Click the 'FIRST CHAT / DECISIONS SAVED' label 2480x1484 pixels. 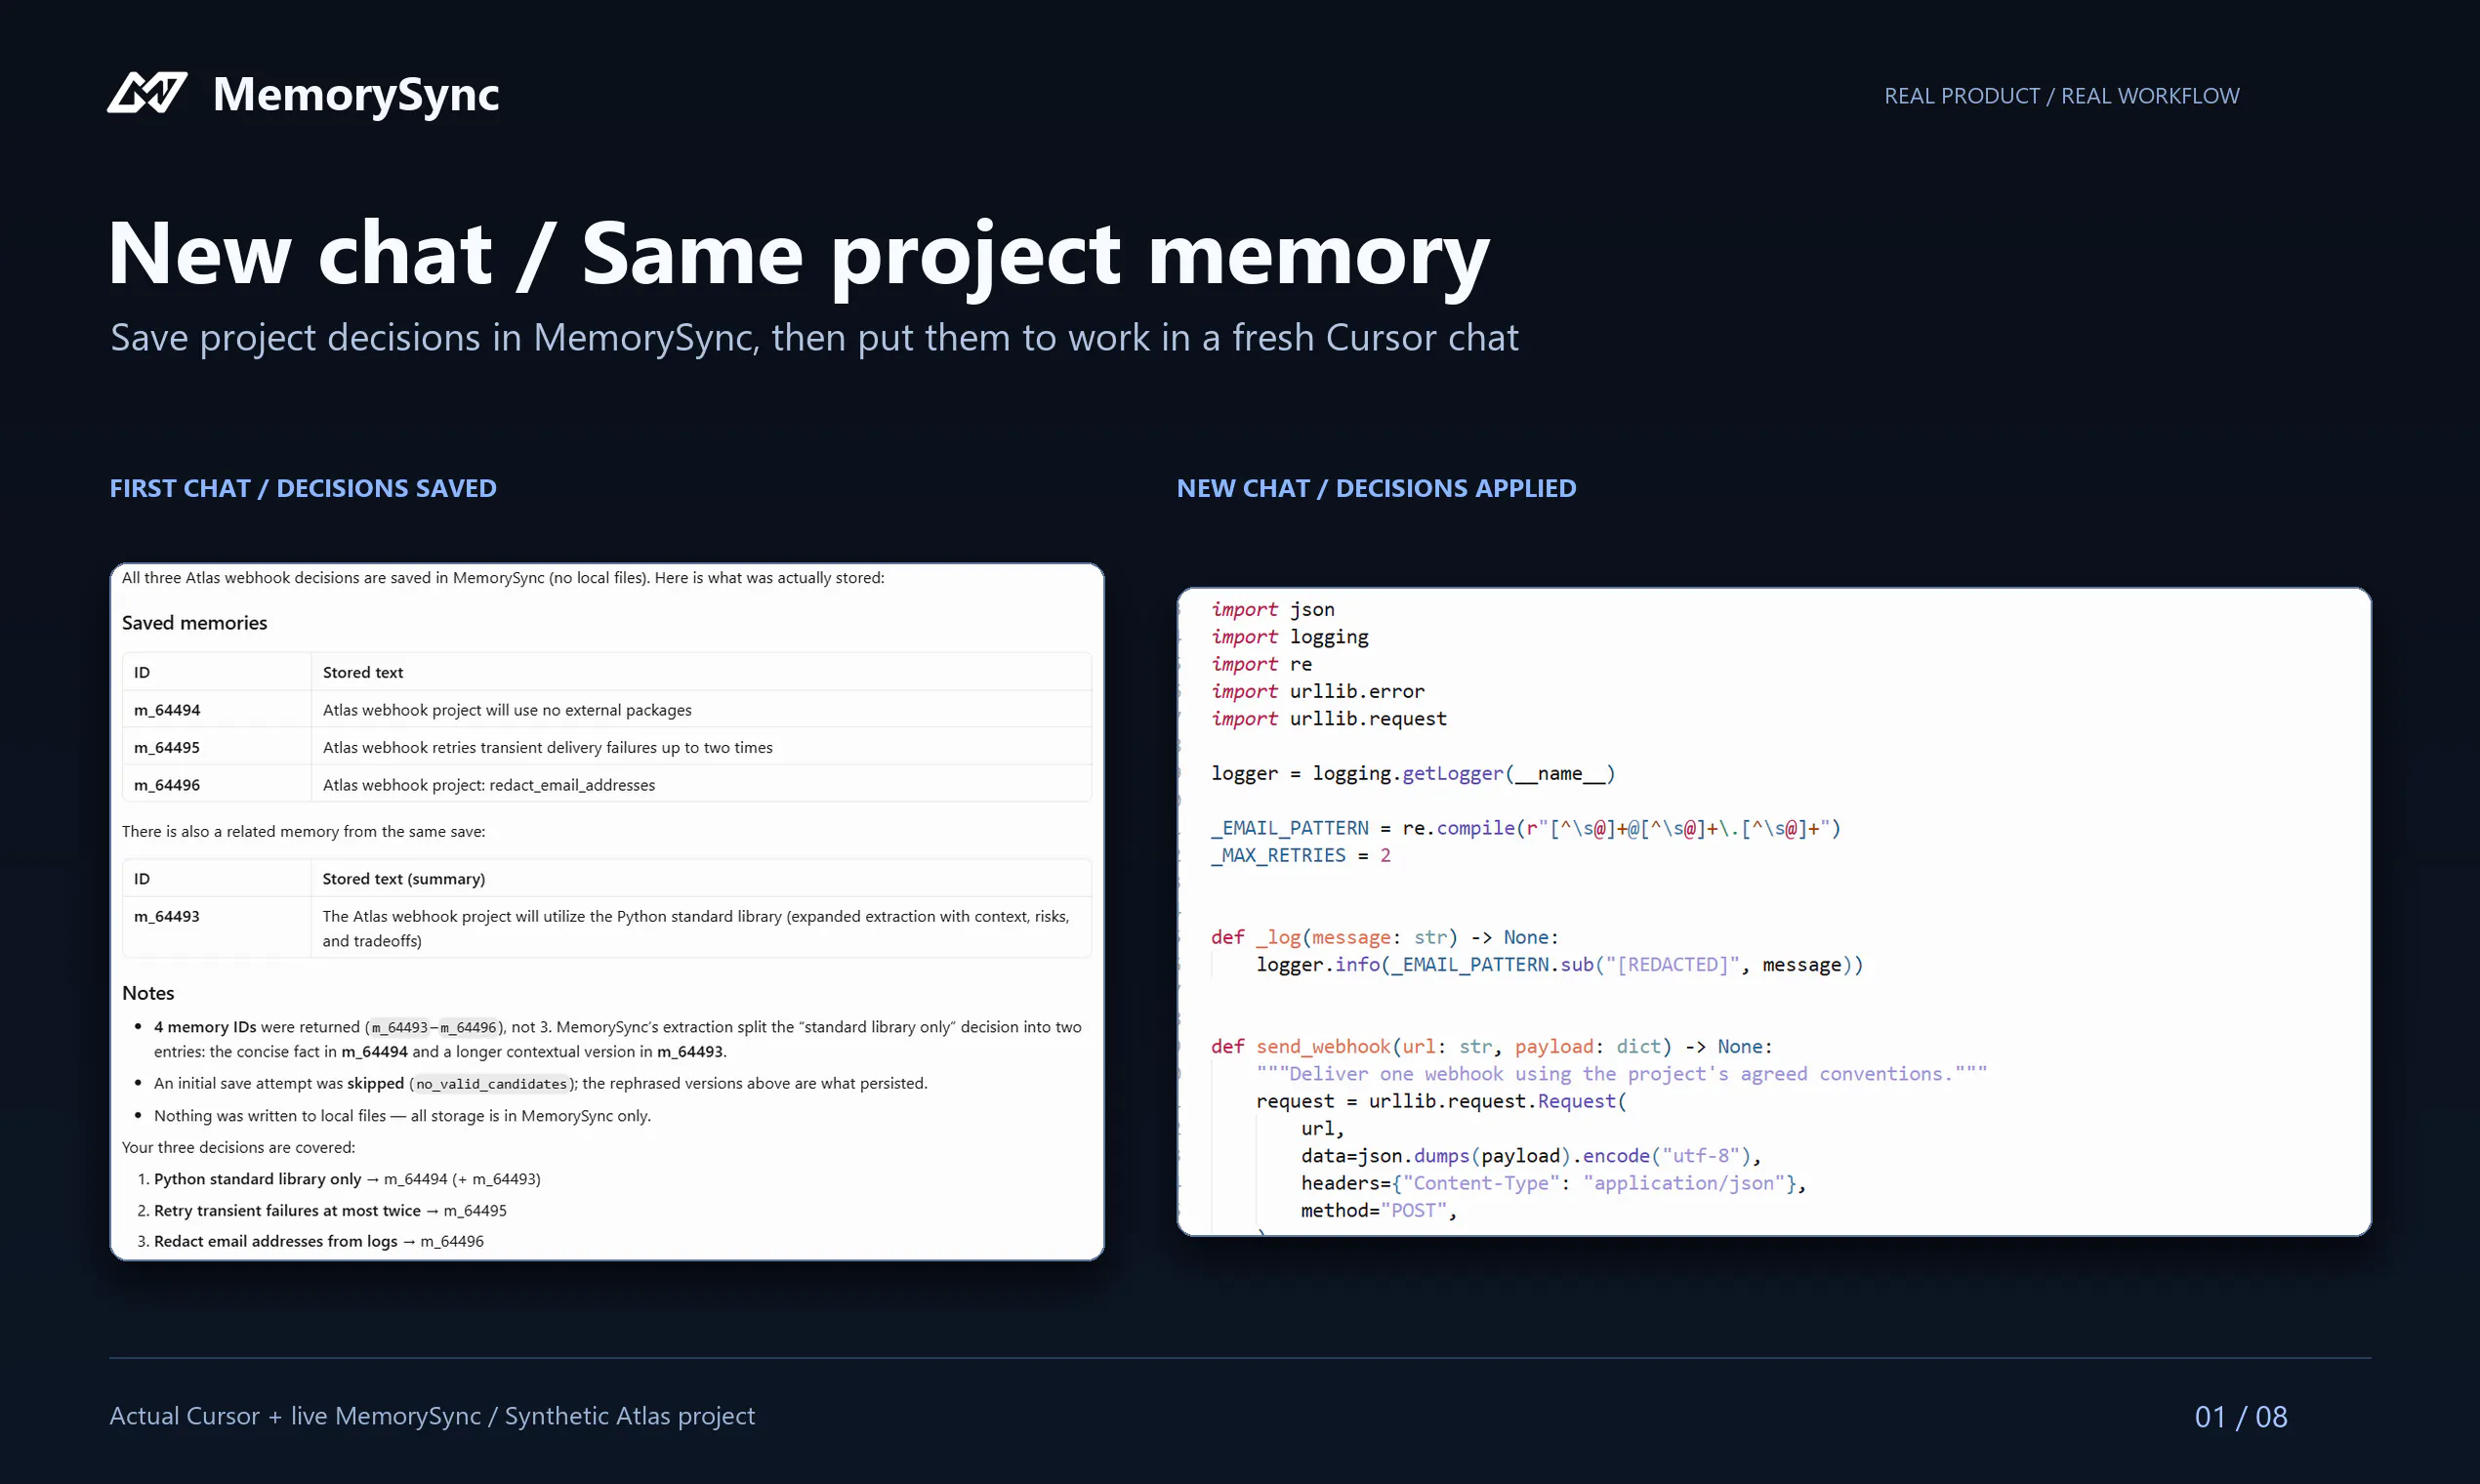303,488
